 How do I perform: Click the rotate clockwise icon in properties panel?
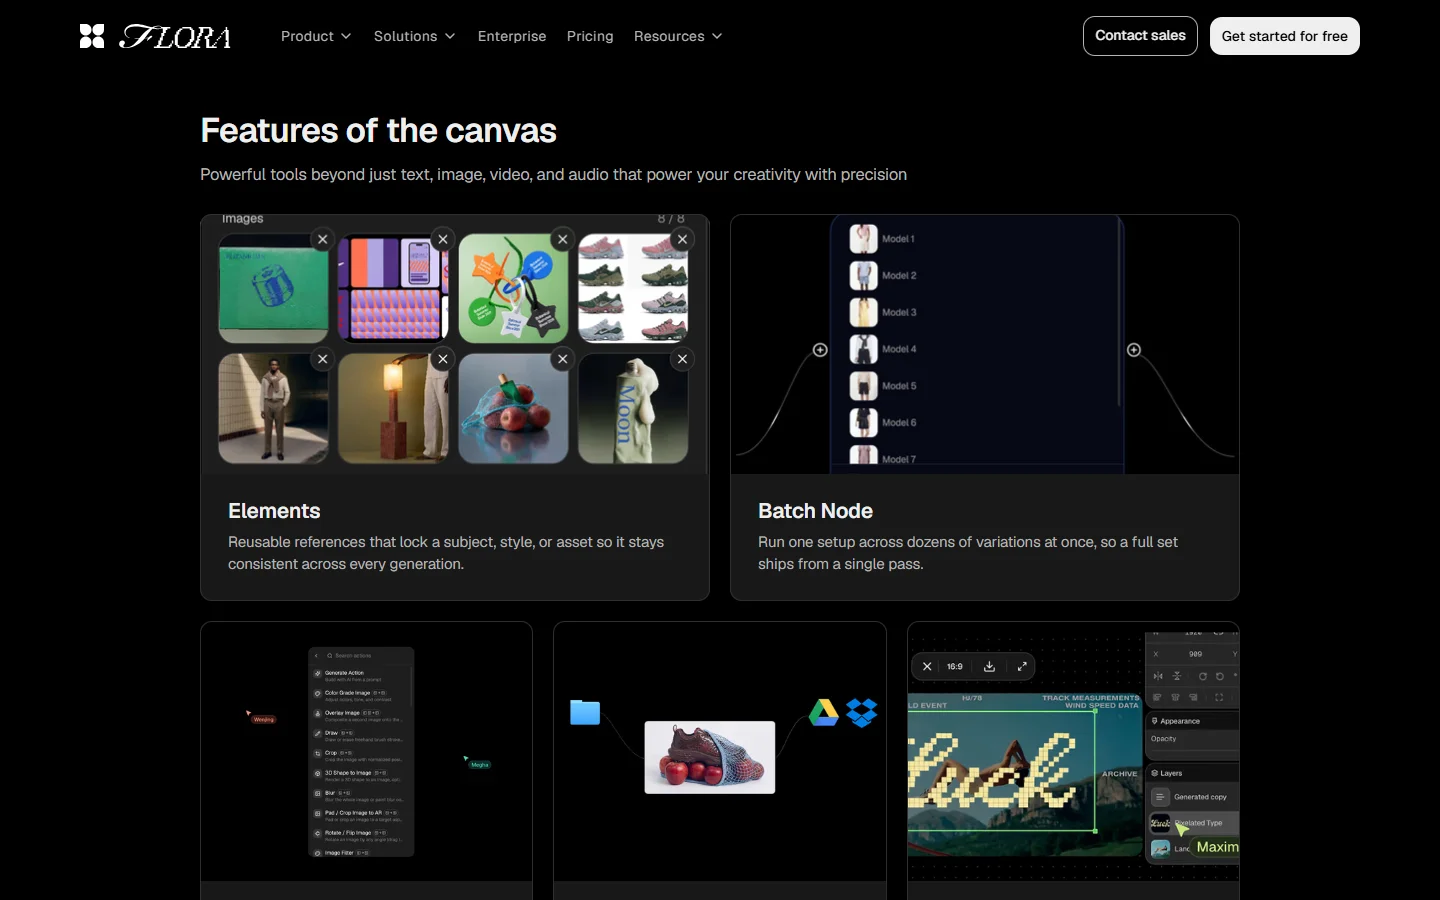click(x=1203, y=677)
